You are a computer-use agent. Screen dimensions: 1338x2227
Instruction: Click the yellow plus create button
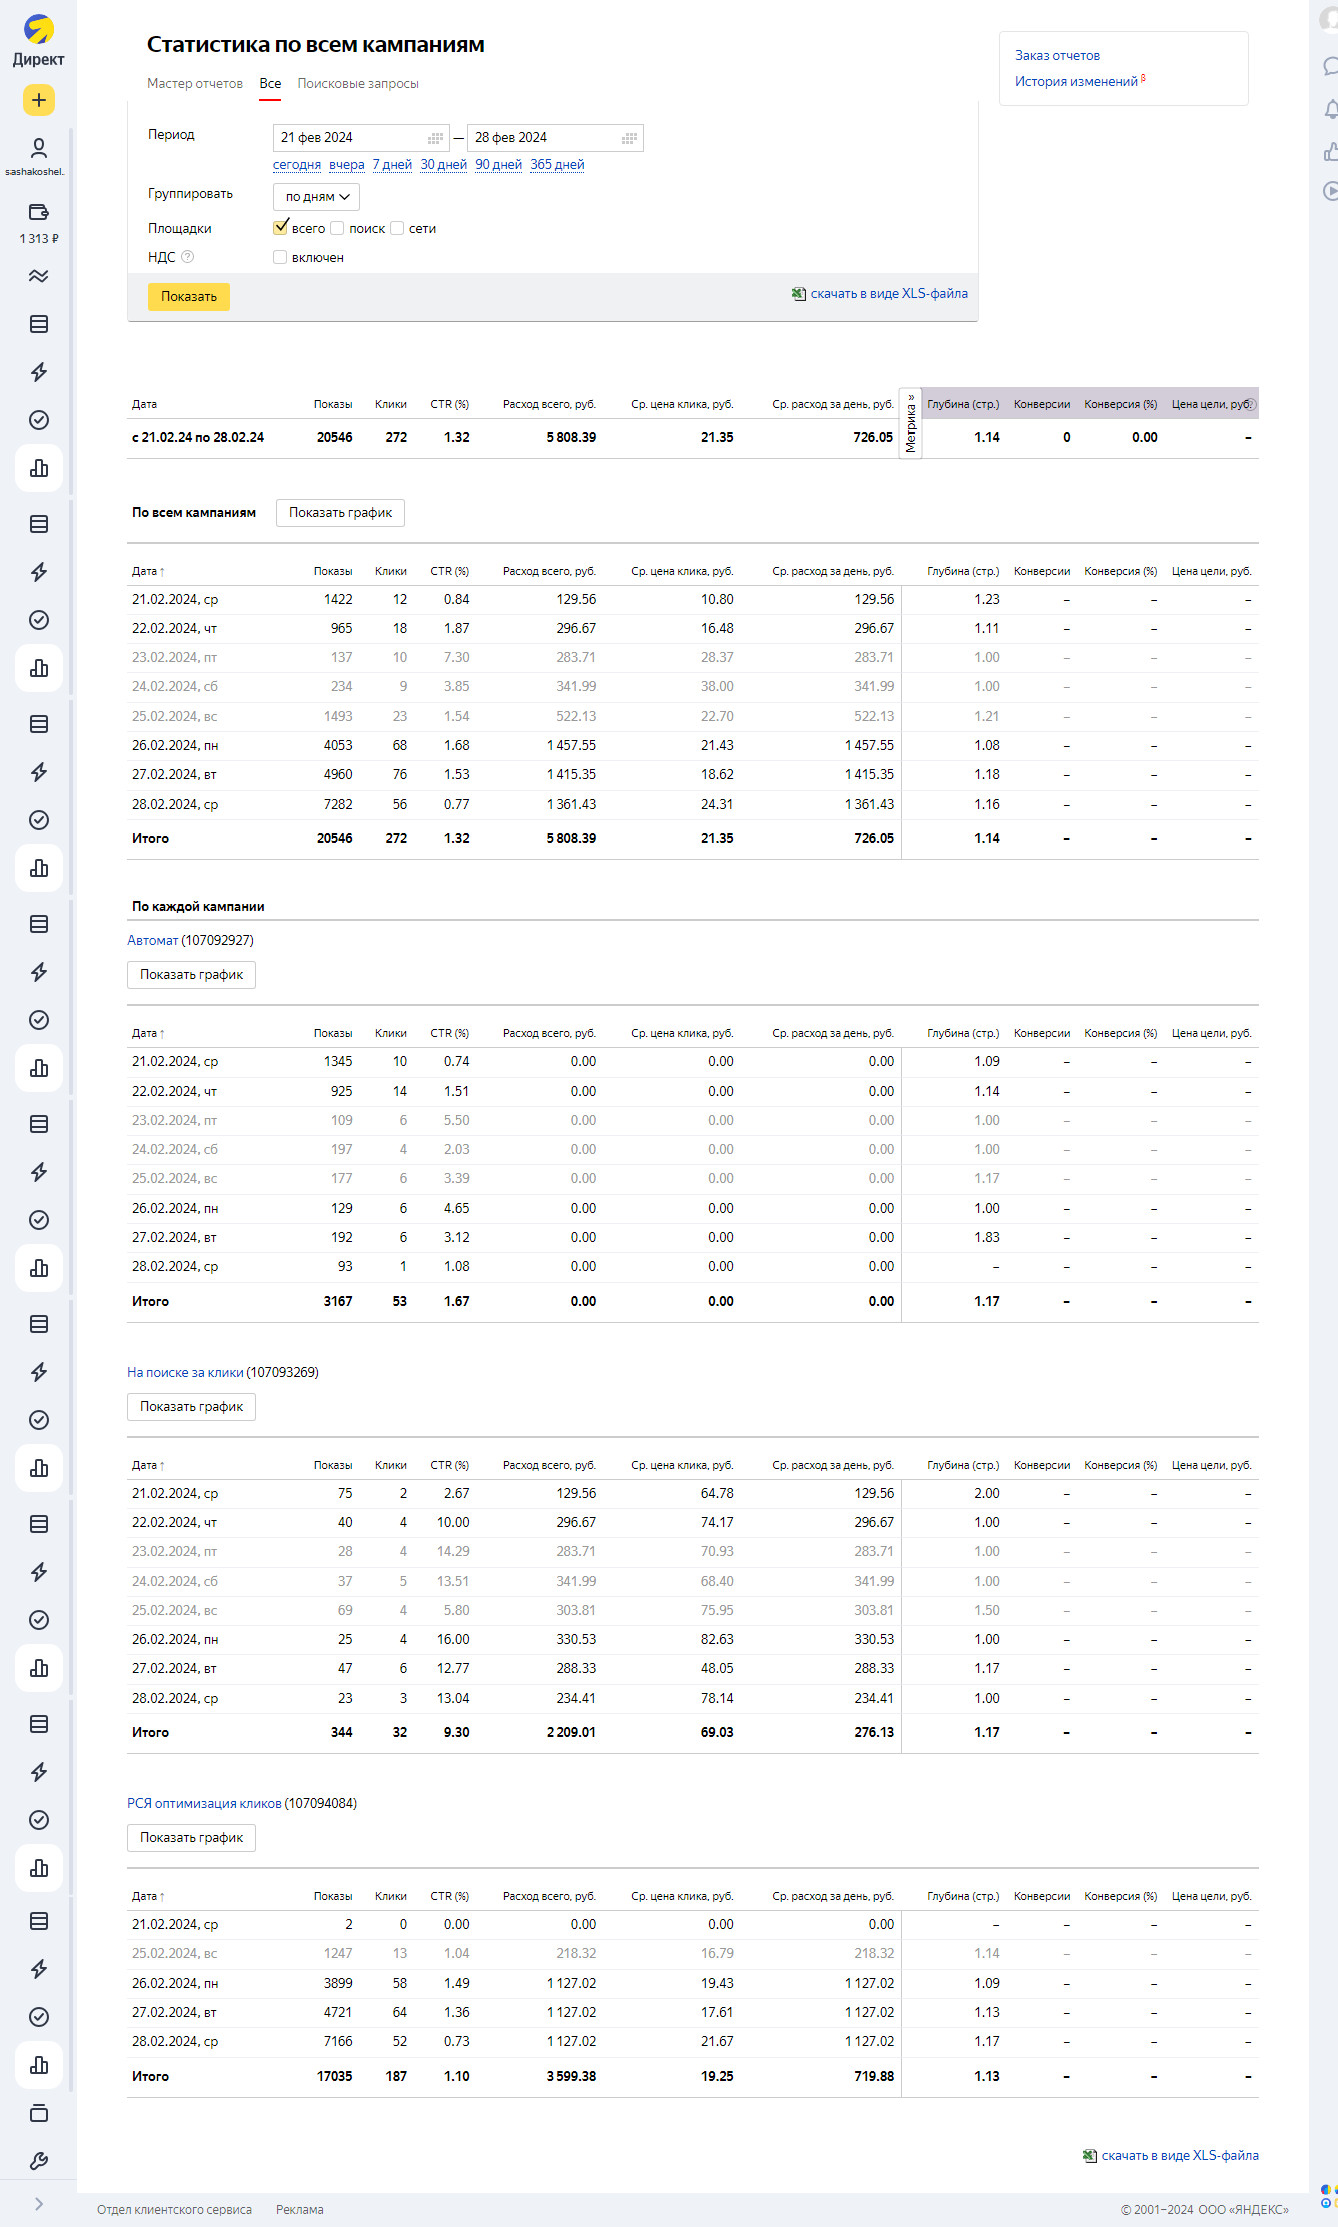click(x=38, y=100)
